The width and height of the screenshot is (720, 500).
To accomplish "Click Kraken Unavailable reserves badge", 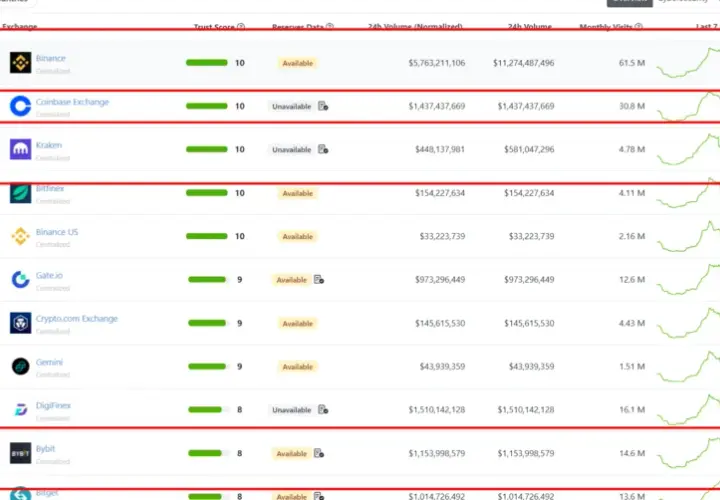I will tap(292, 150).
